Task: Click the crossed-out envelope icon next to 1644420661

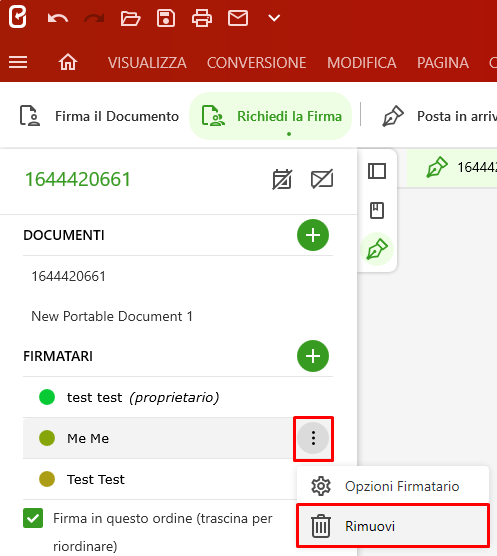Action: (x=322, y=179)
